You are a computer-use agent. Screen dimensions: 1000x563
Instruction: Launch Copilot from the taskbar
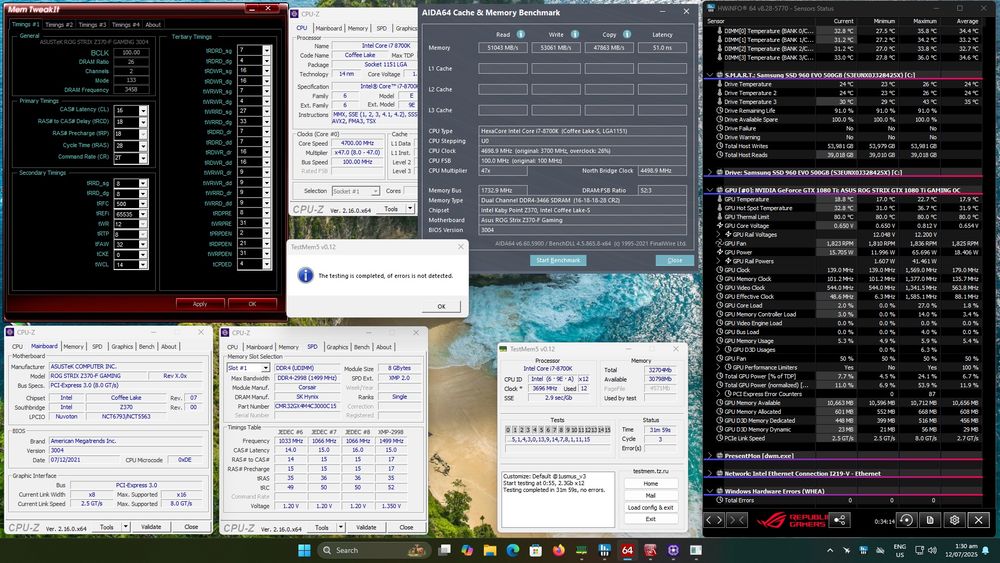(467, 550)
